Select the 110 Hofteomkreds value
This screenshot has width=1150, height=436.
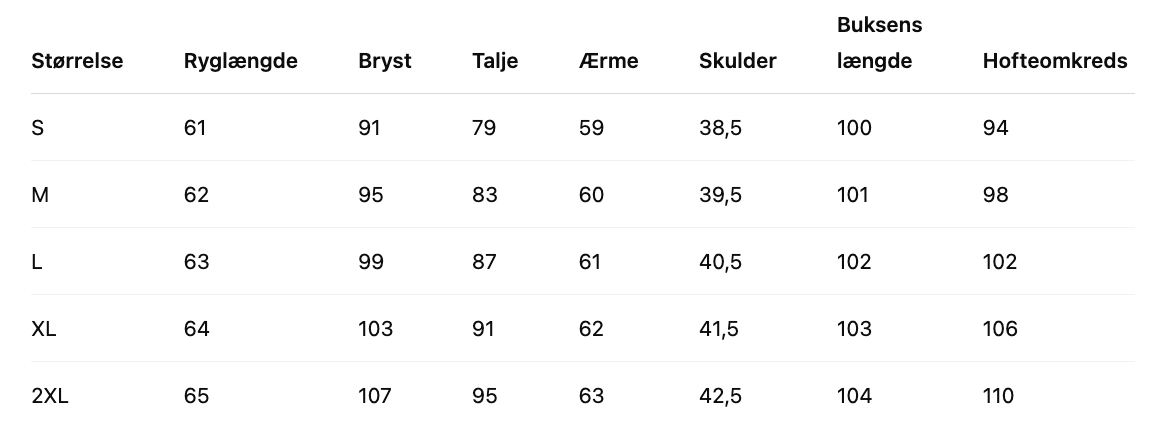pyautogui.click(x=998, y=396)
